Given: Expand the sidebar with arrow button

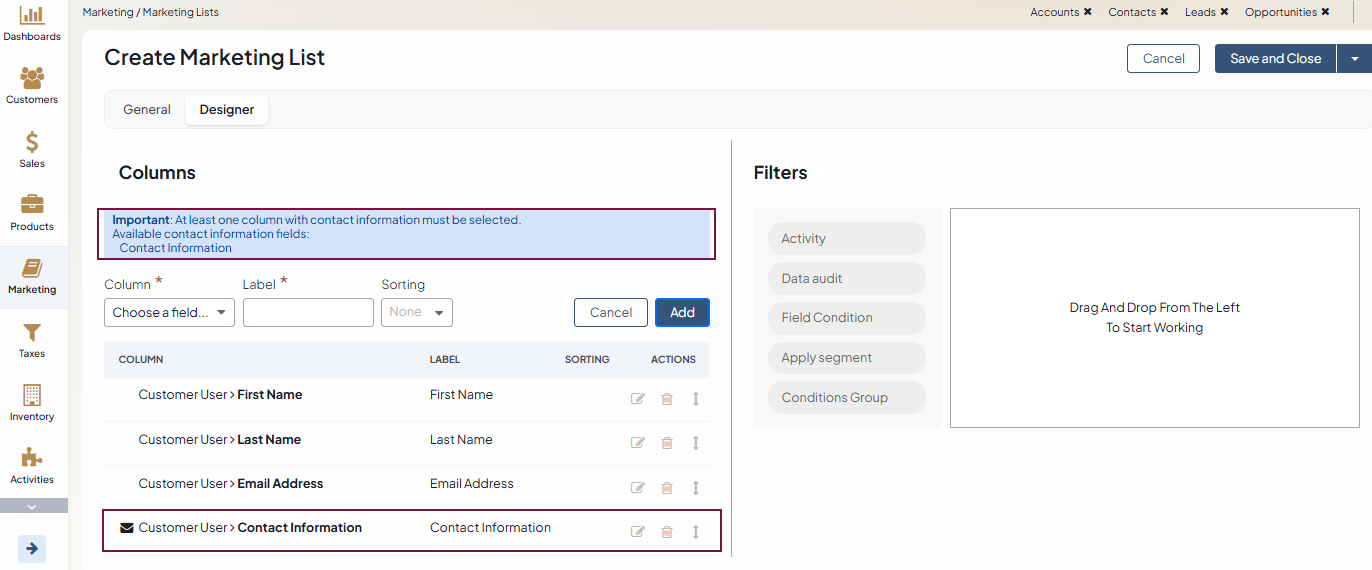Looking at the screenshot, I should [32, 548].
